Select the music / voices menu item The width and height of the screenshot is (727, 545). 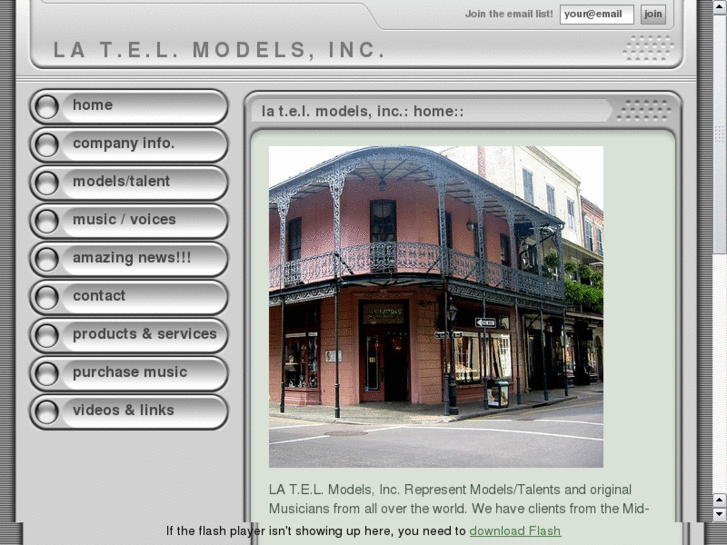(x=129, y=221)
